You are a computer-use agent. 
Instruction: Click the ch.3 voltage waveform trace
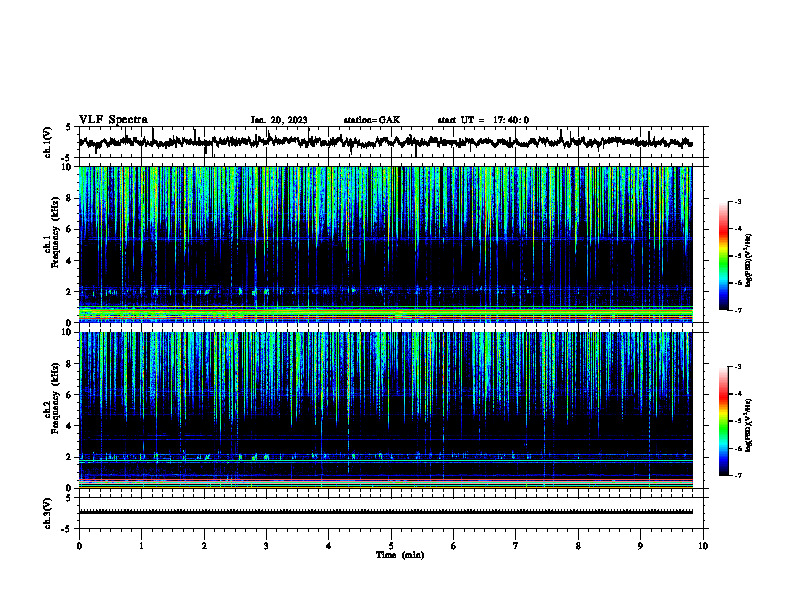[385, 512]
